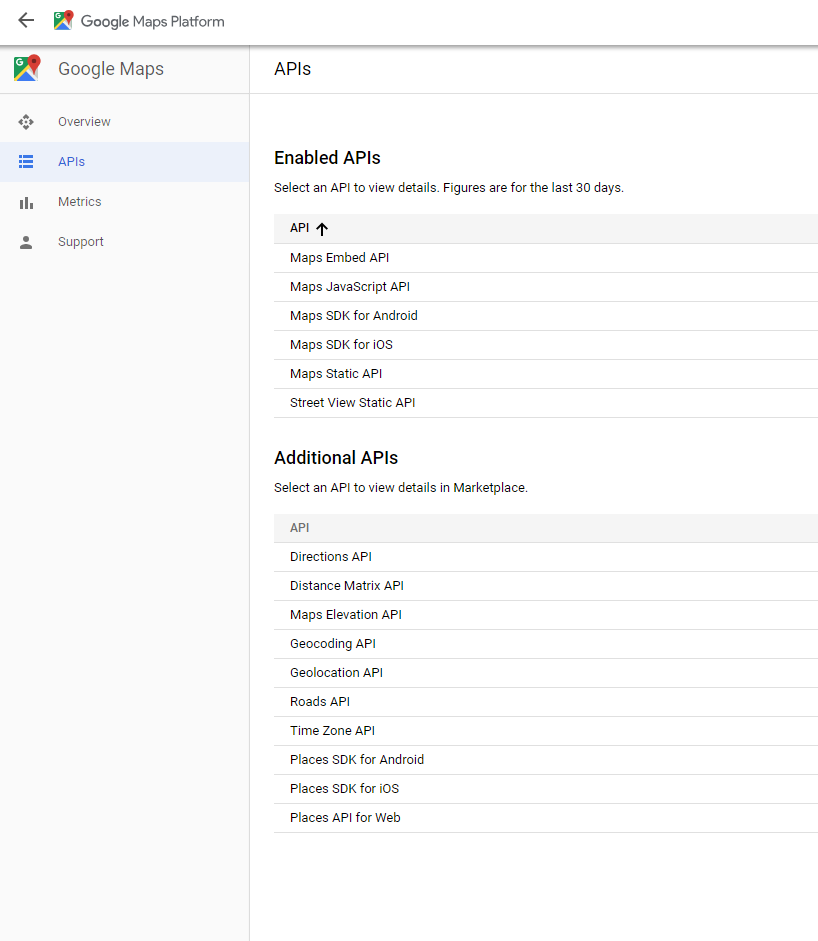
Task: Select Maps SDK for Android
Action: (x=546, y=316)
